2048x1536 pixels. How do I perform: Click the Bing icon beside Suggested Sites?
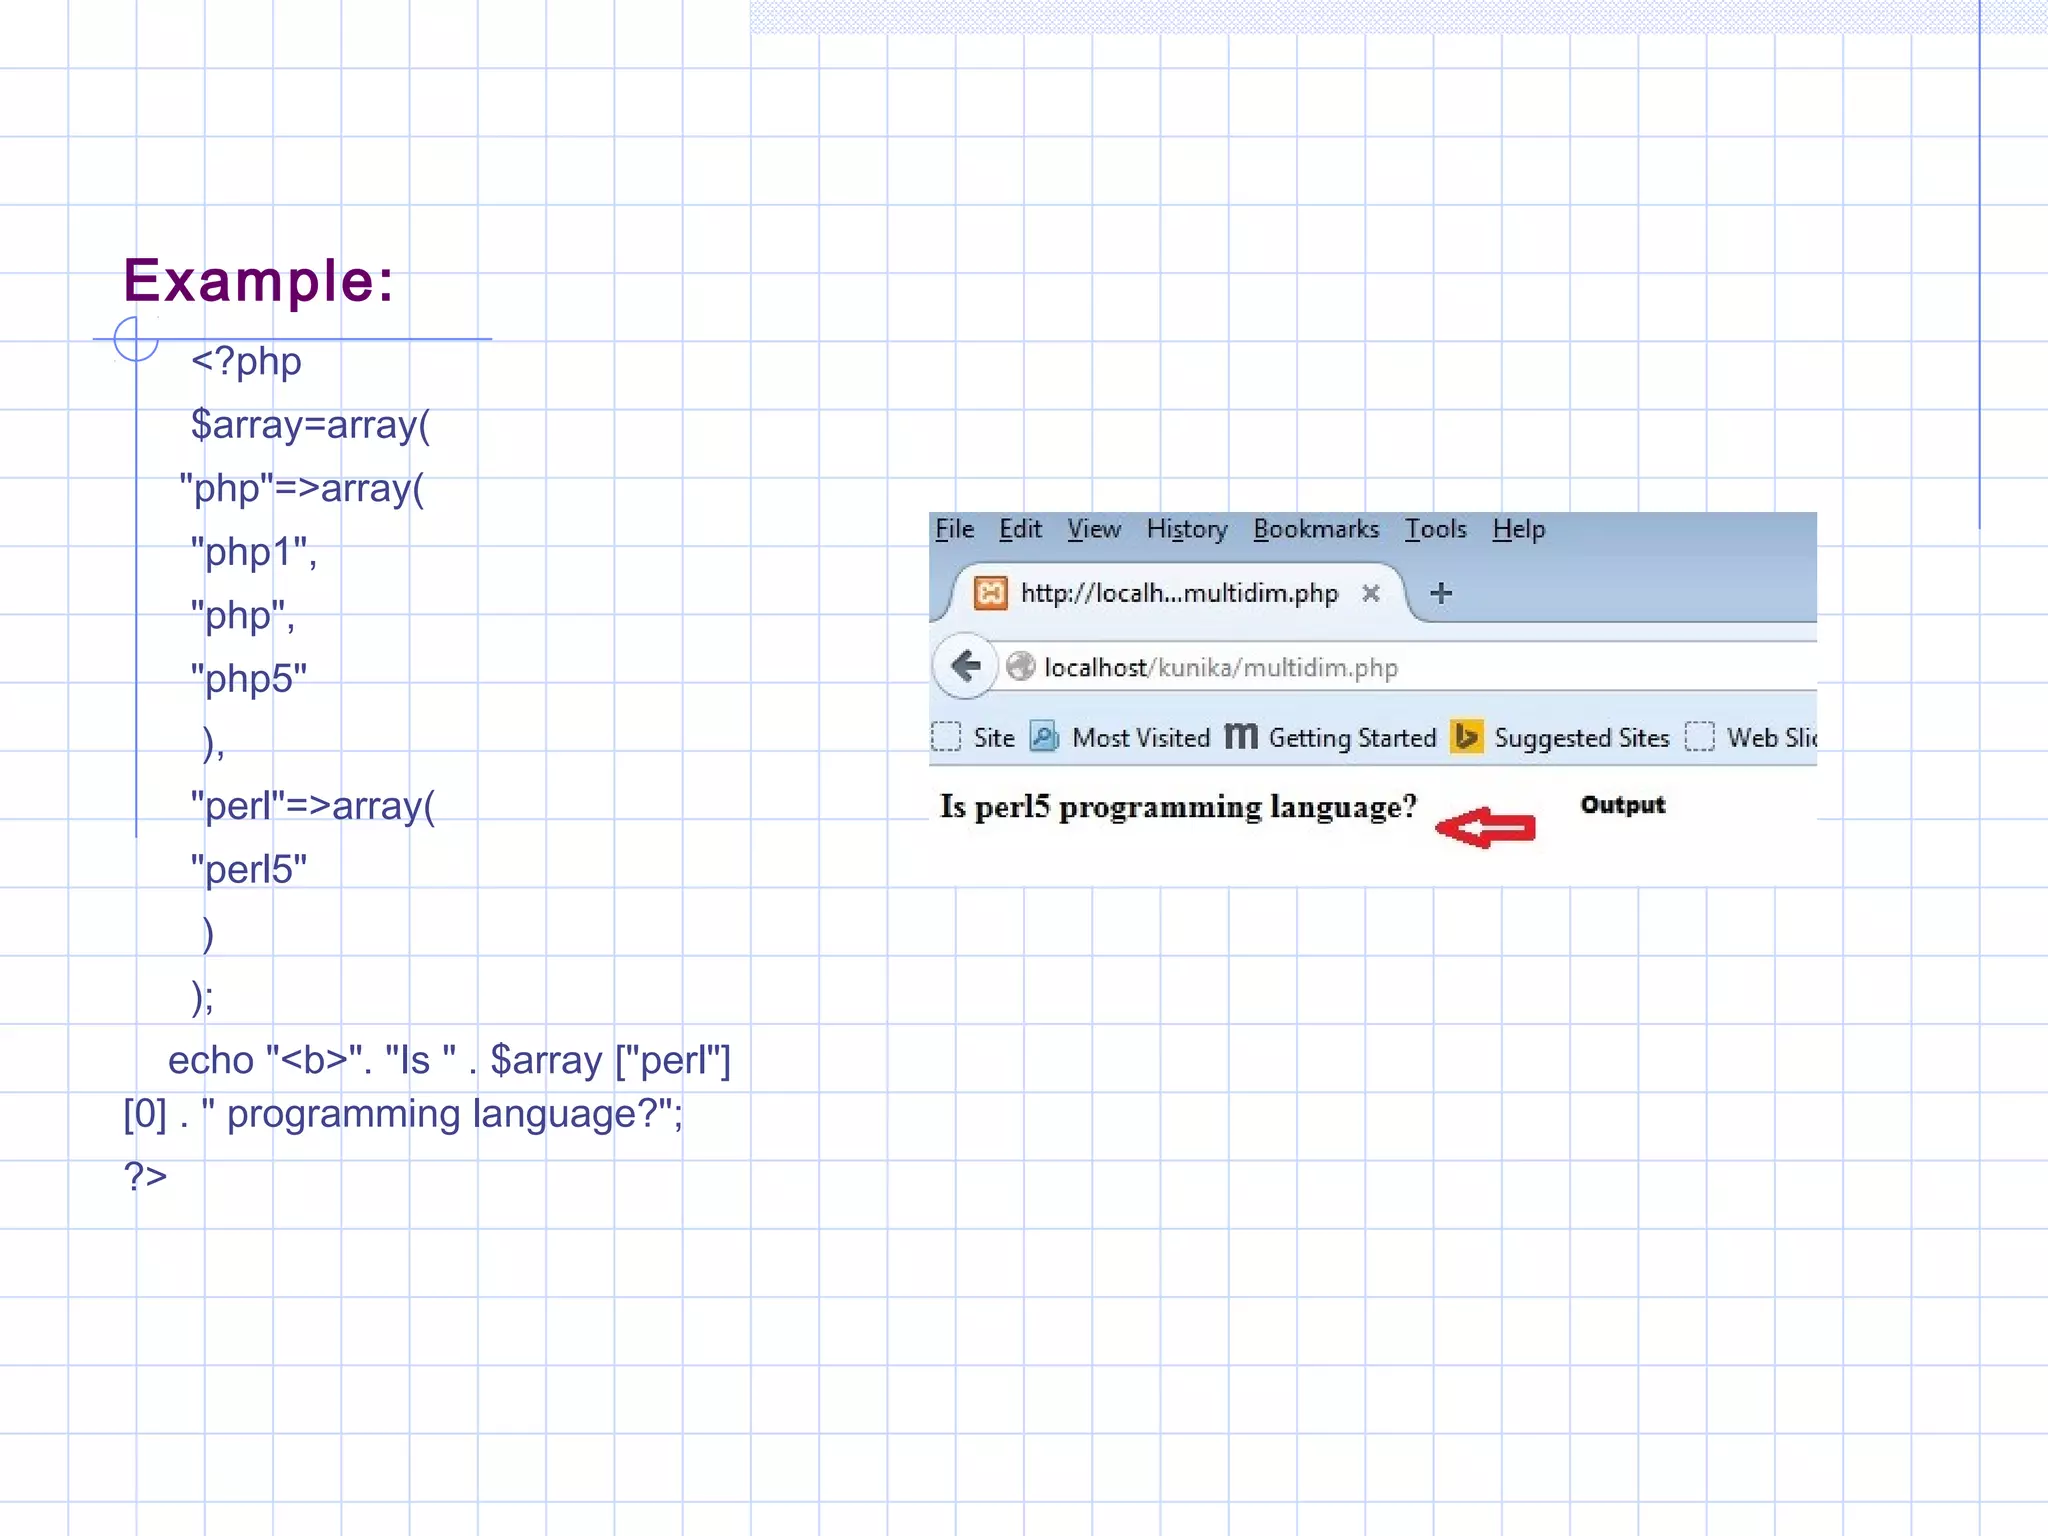pyautogui.click(x=1467, y=737)
